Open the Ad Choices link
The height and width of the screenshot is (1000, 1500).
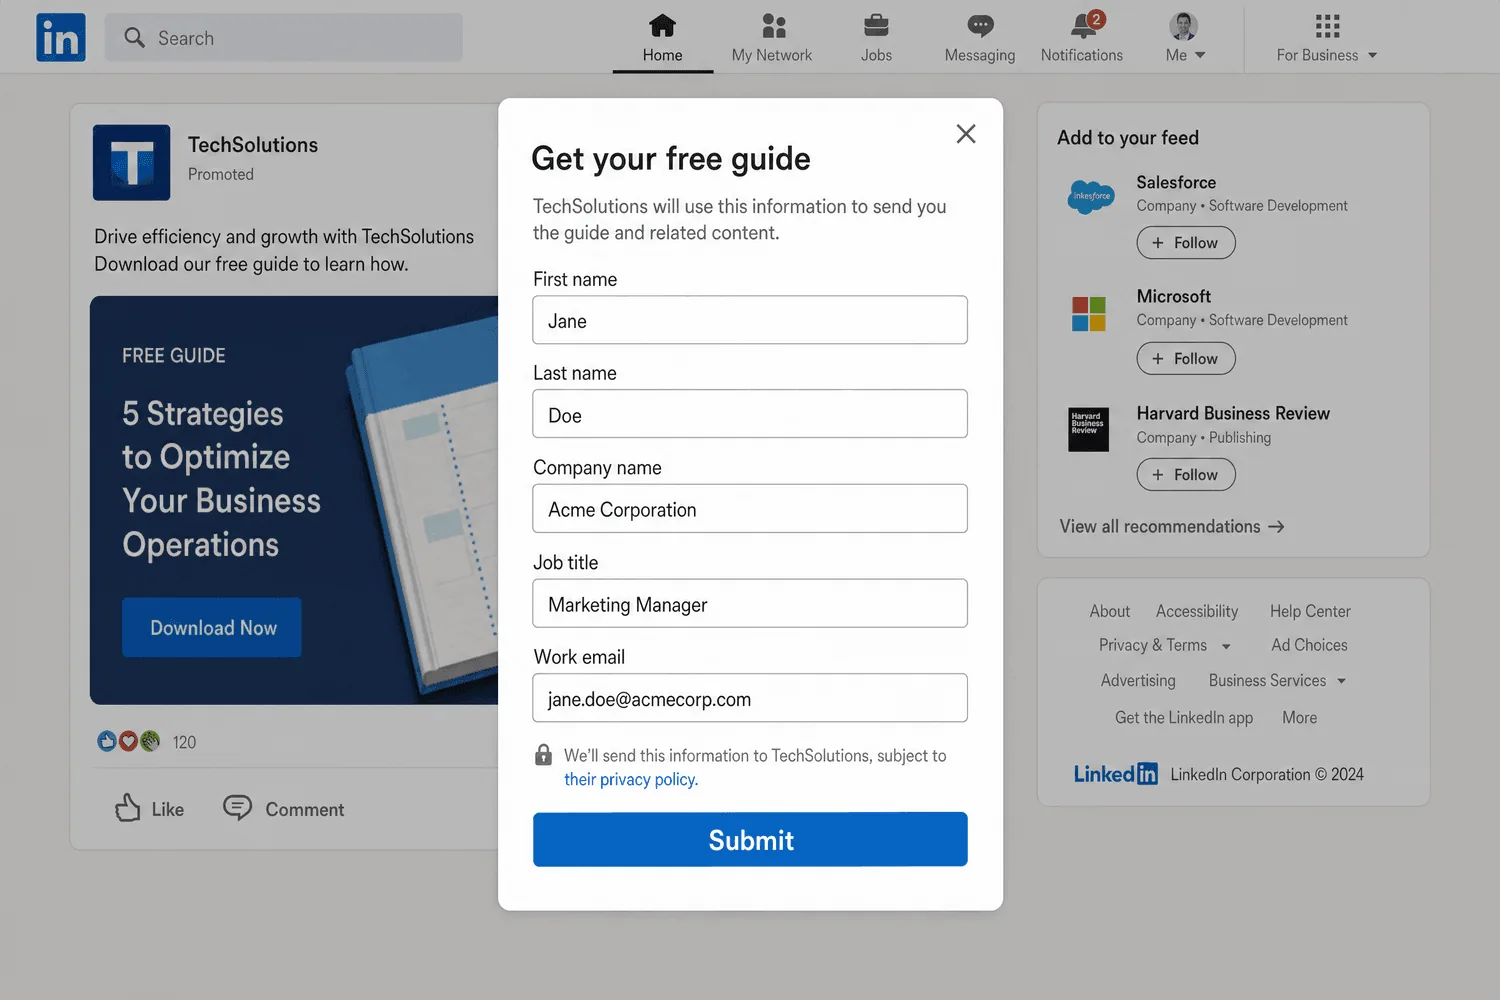pyautogui.click(x=1309, y=645)
